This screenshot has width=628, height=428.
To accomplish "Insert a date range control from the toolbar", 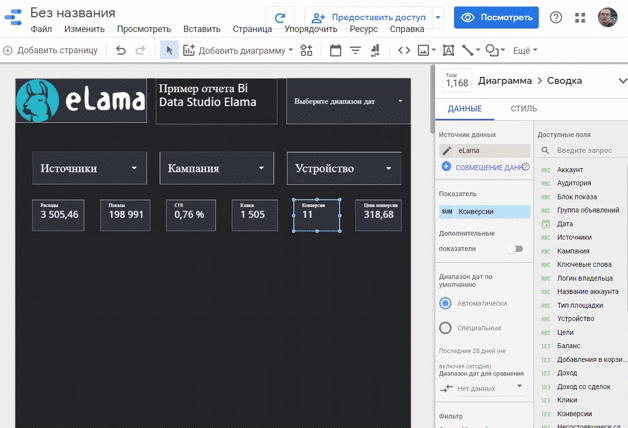I will click(335, 50).
